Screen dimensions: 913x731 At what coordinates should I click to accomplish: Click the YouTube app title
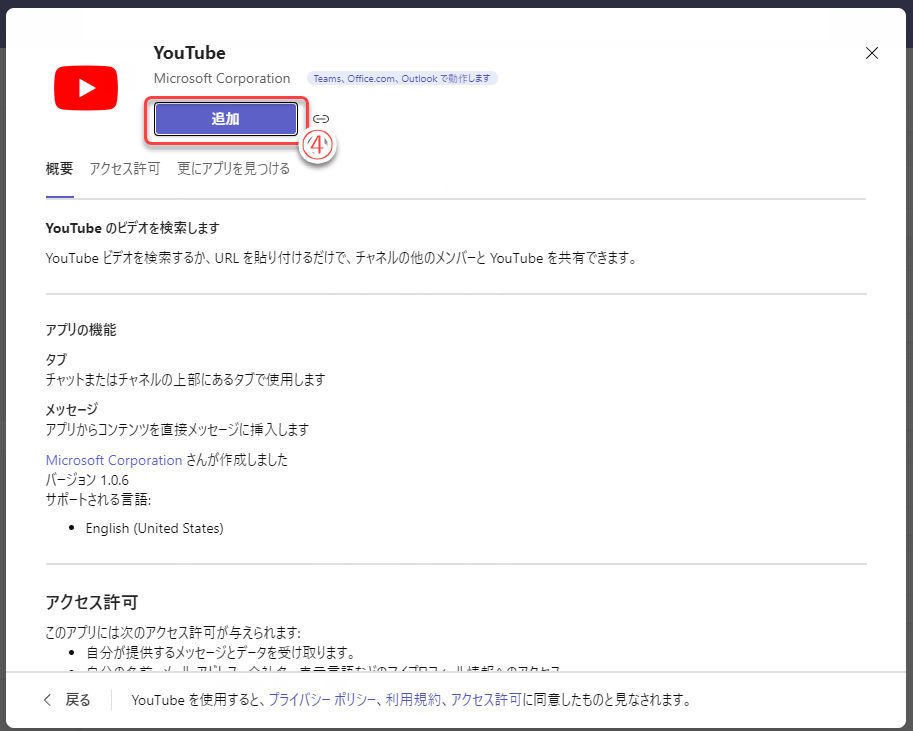[189, 53]
